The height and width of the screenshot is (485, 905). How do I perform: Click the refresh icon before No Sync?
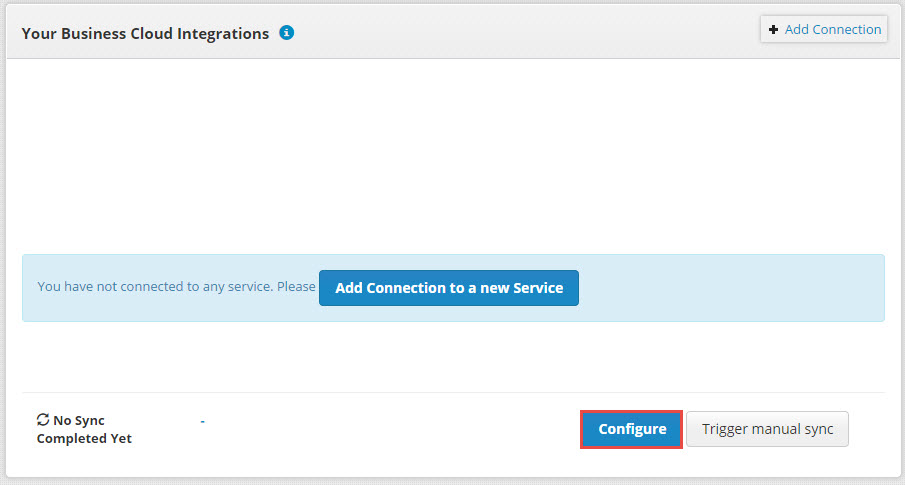pyautogui.click(x=43, y=420)
